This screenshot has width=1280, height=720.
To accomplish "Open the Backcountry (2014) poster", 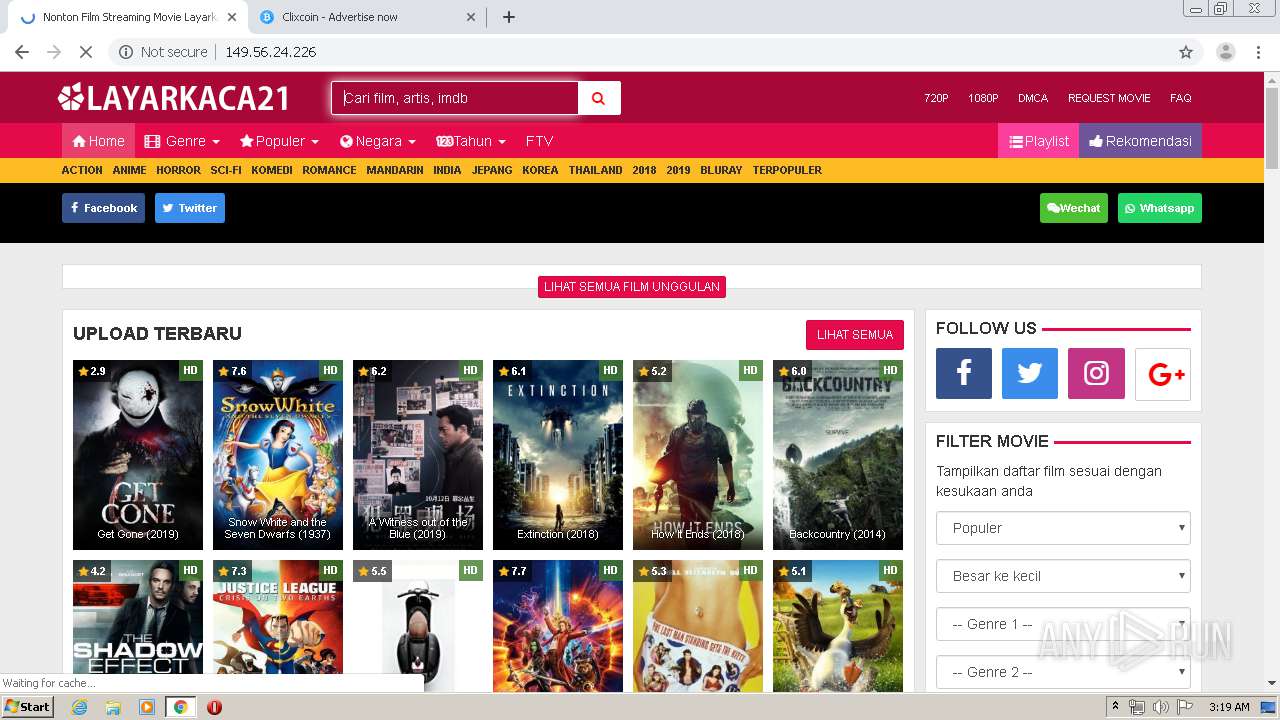I will (x=838, y=455).
